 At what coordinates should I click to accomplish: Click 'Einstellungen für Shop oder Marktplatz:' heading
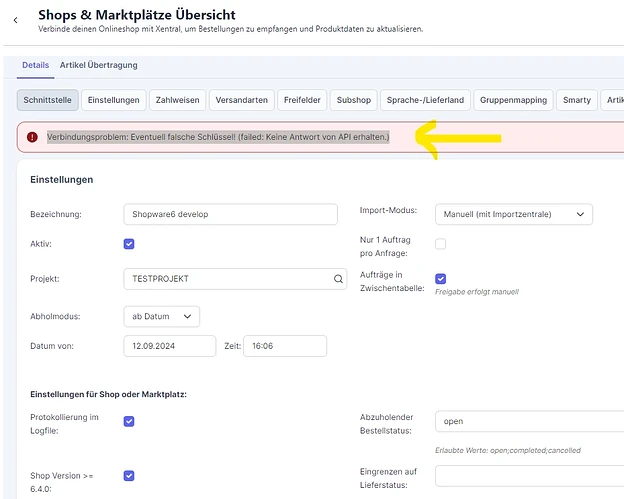tap(108, 394)
